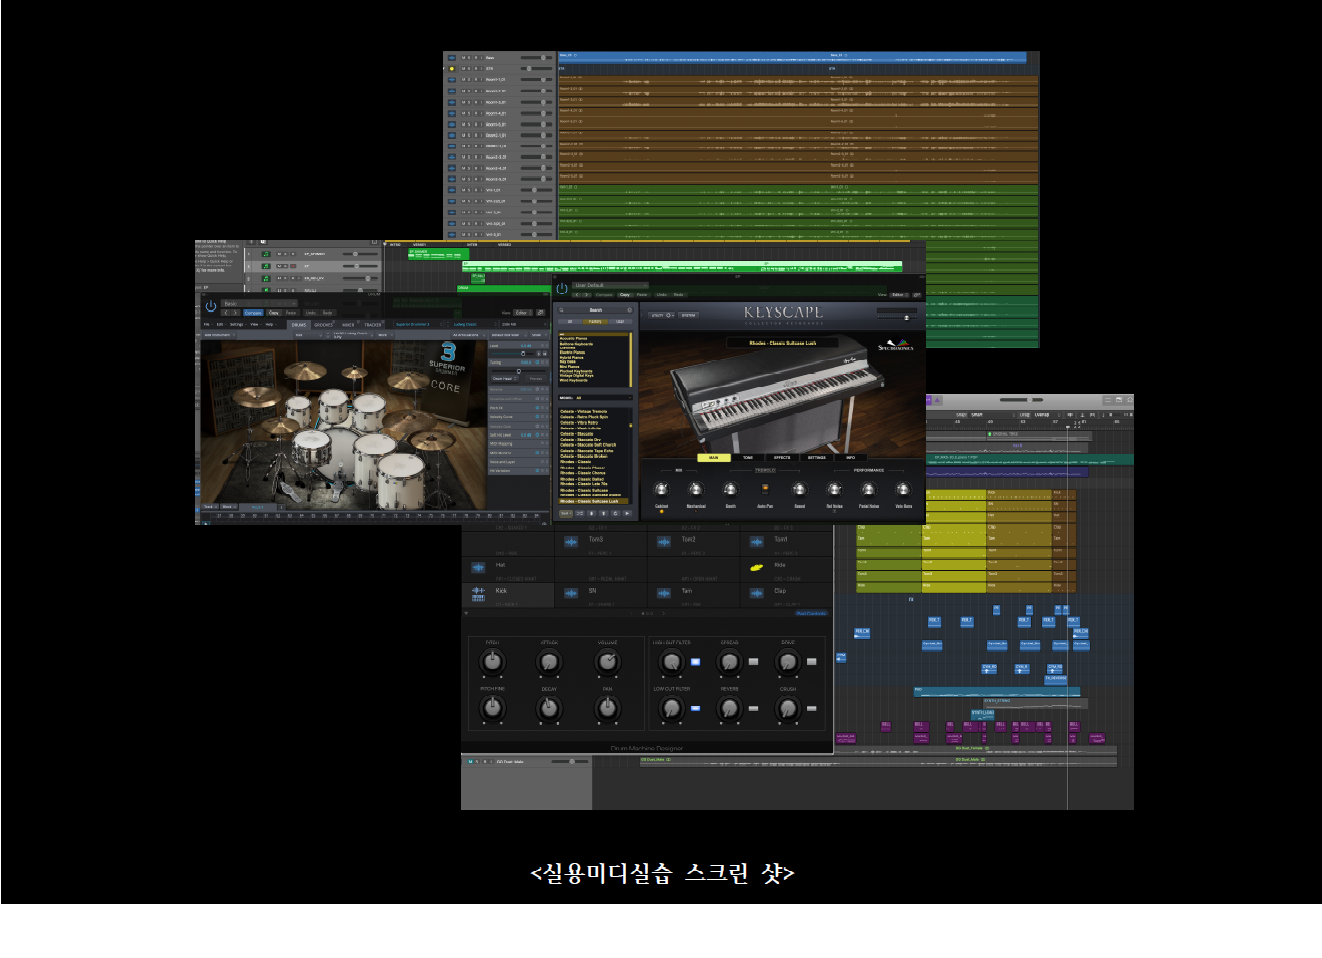1322x958 pixels.
Task: Toggle Spread effect switch
Action: tap(753, 662)
